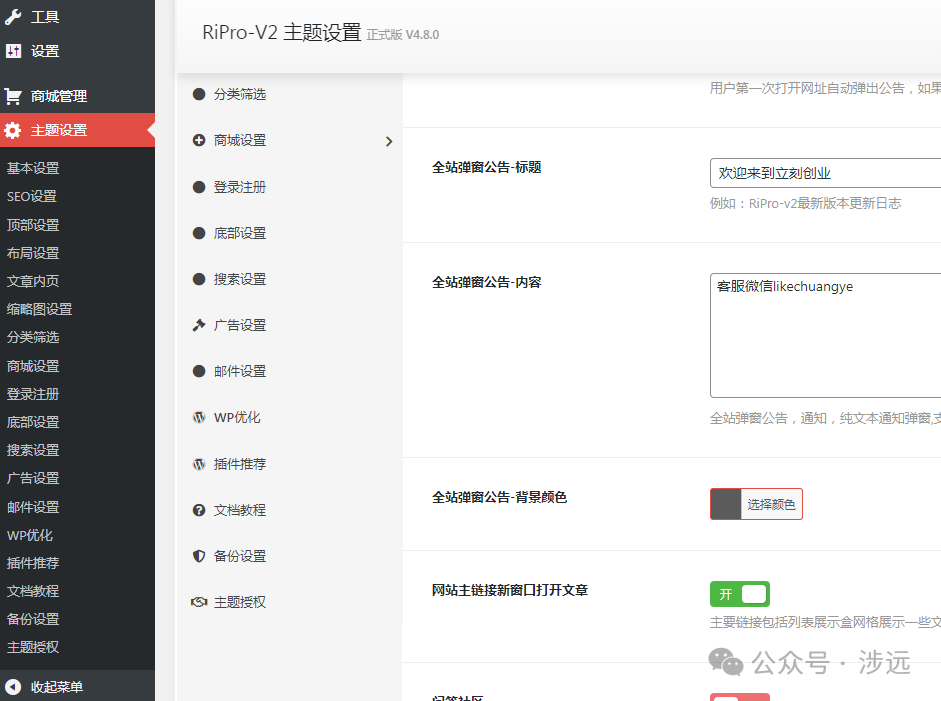941x701 pixels.
Task: Go to SEO设置 in the dark sidebar
Action: 32,196
